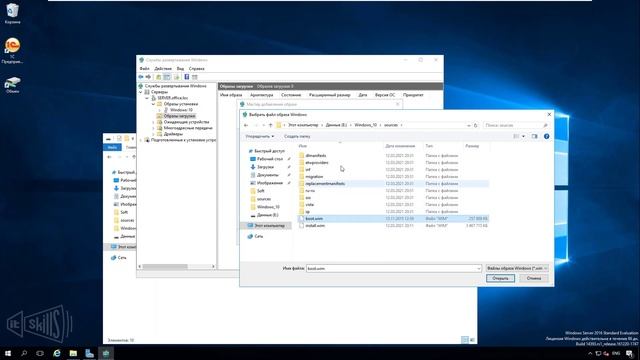Click the blue help icon in the file dialog
The image size is (640, 360).
pyautogui.click(x=547, y=136)
